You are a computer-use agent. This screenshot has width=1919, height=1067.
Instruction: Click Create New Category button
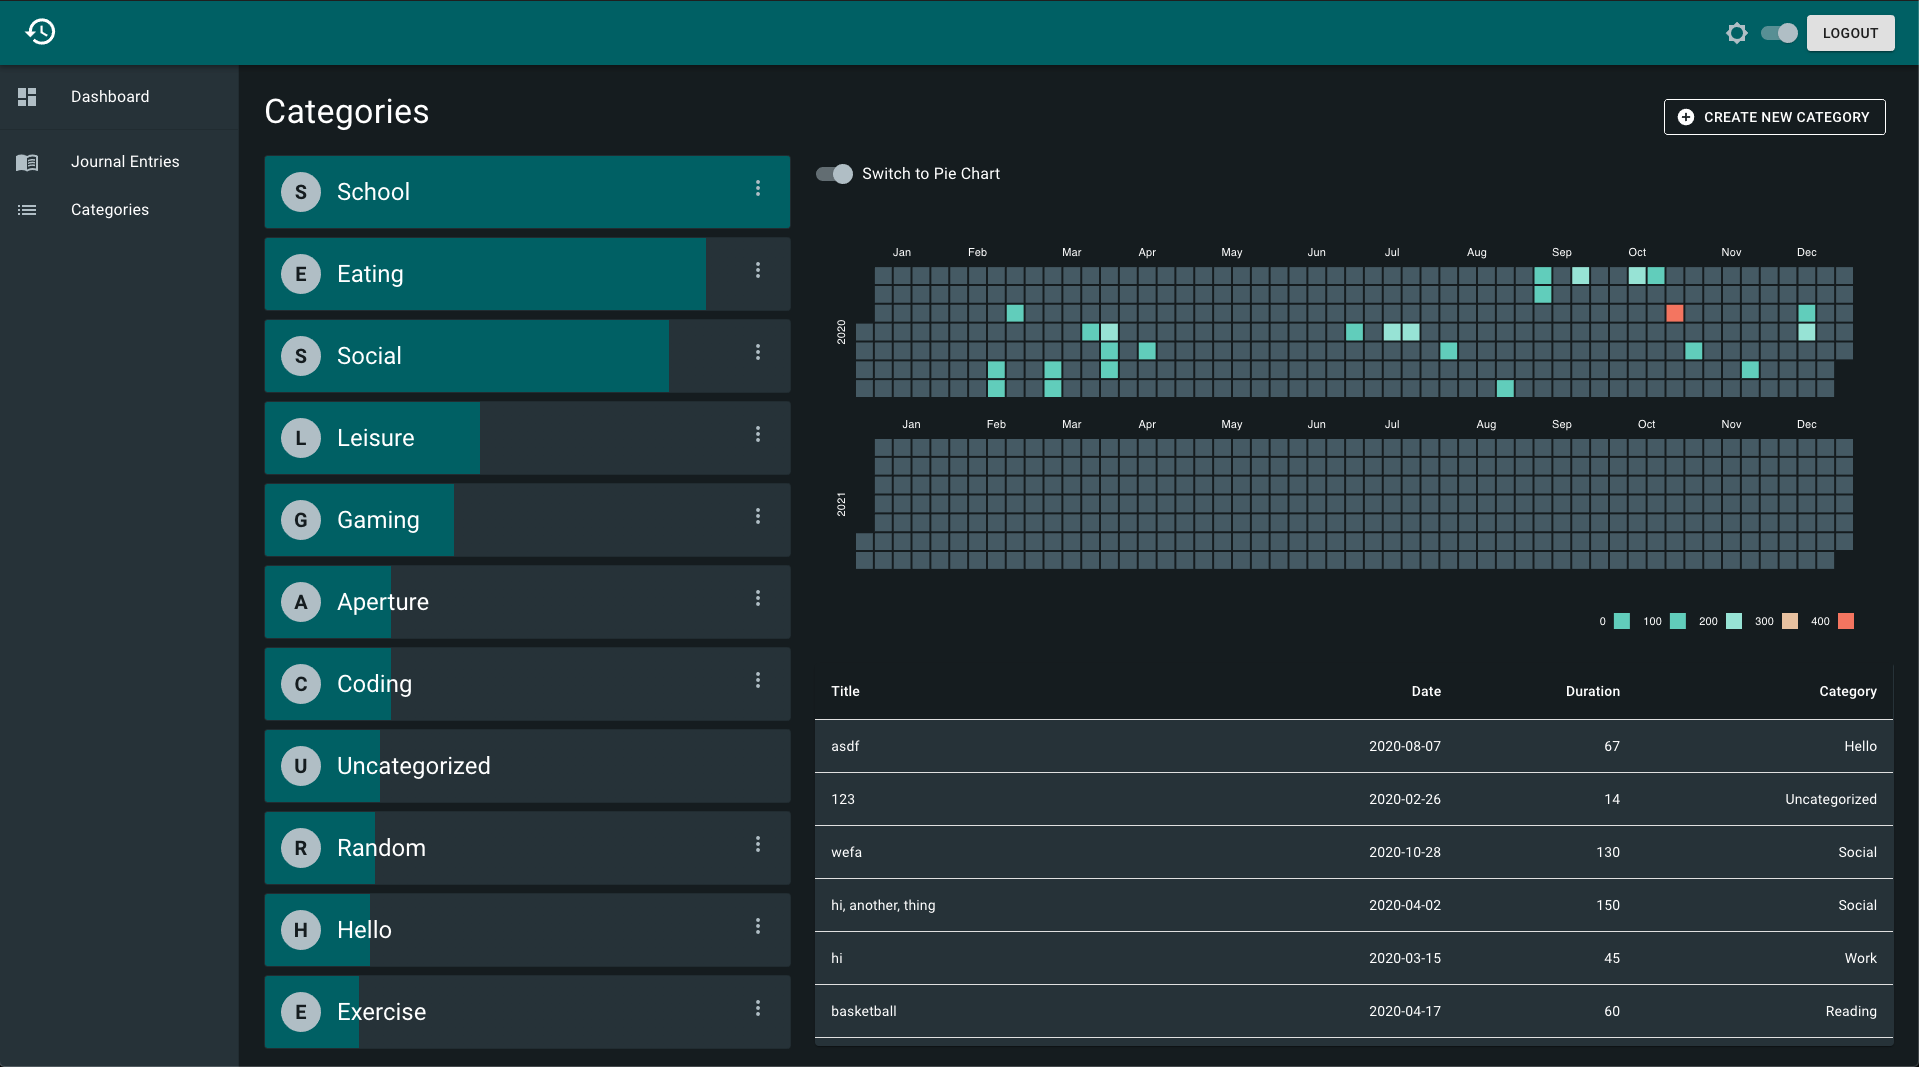1774,117
